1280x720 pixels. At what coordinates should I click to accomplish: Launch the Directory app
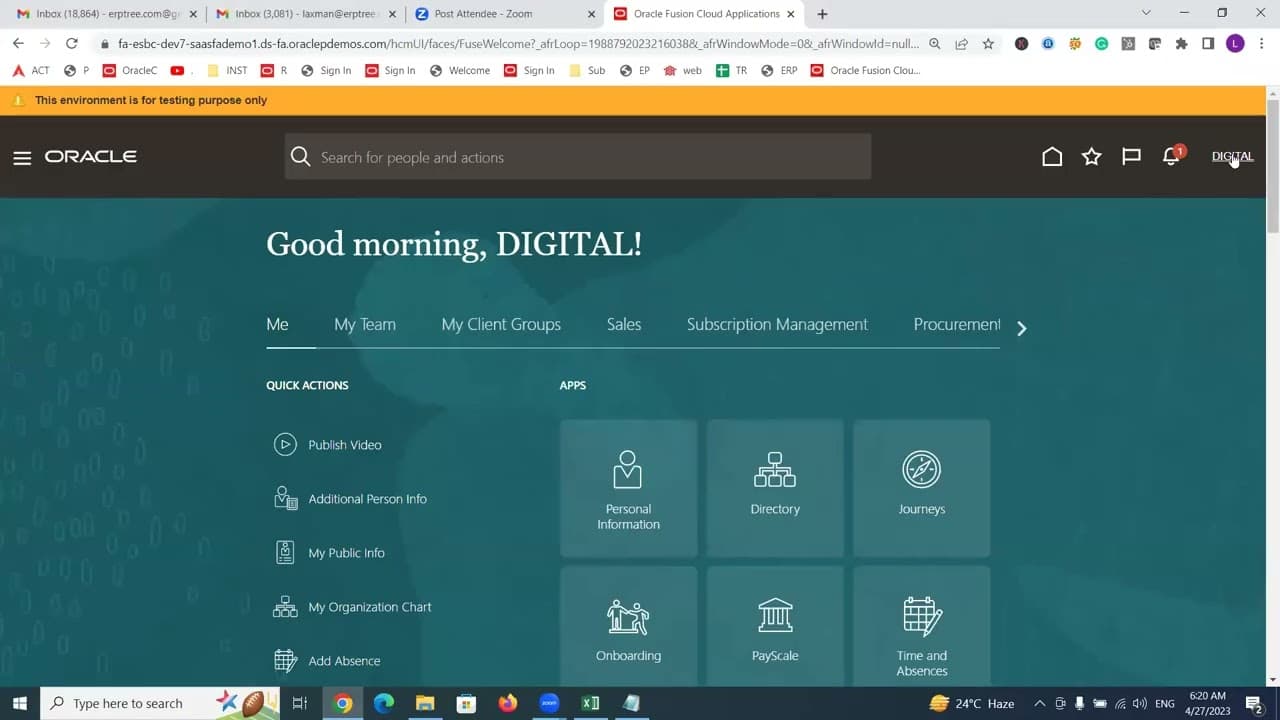775,488
